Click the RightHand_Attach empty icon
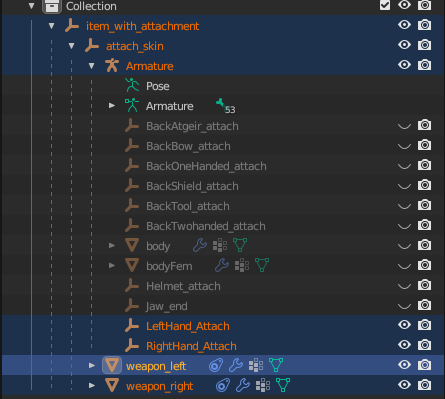 [x=132, y=346]
